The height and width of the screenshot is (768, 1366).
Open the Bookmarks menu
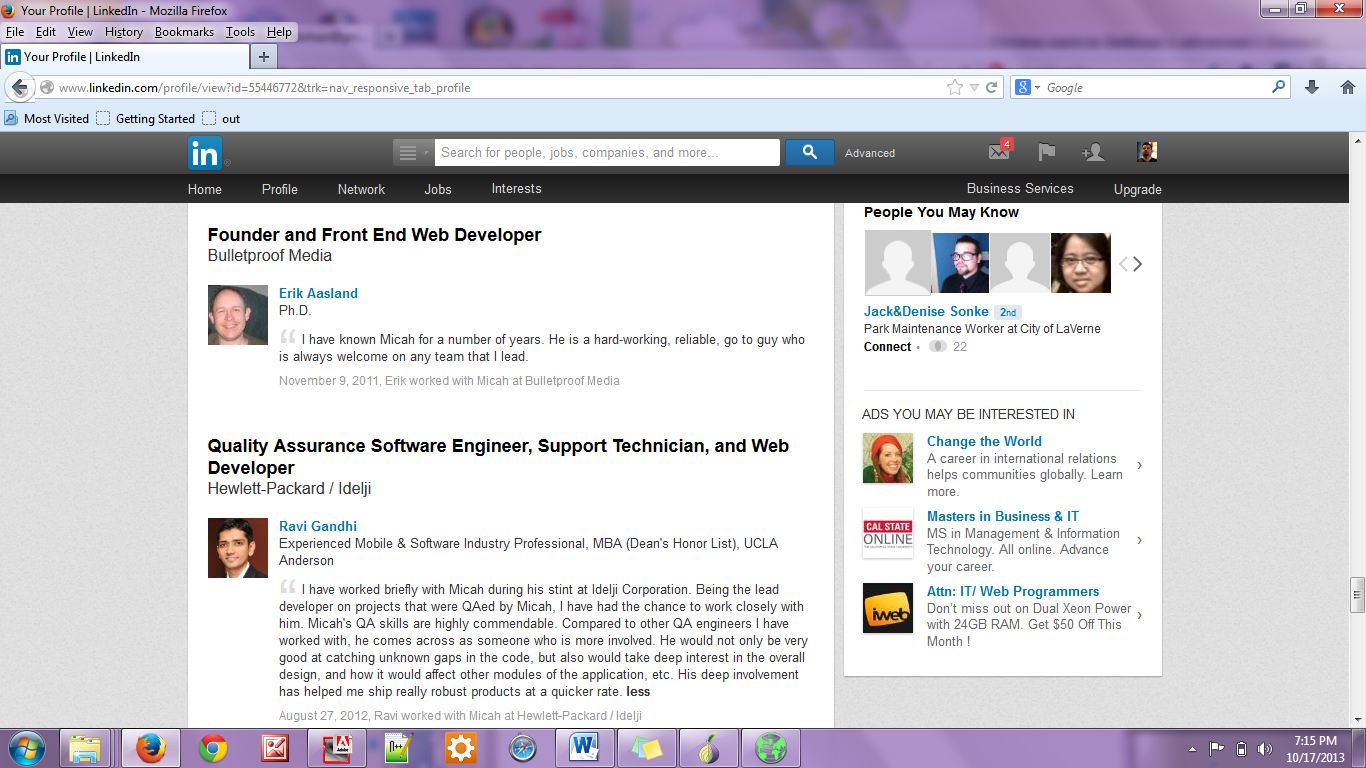coord(184,32)
